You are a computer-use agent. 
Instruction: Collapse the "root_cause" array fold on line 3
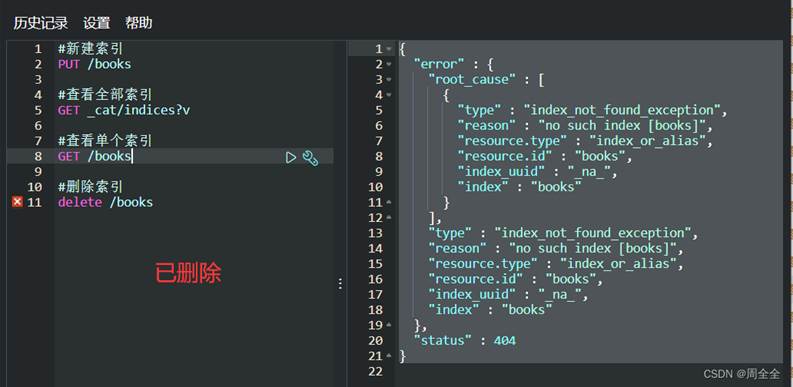[389, 79]
